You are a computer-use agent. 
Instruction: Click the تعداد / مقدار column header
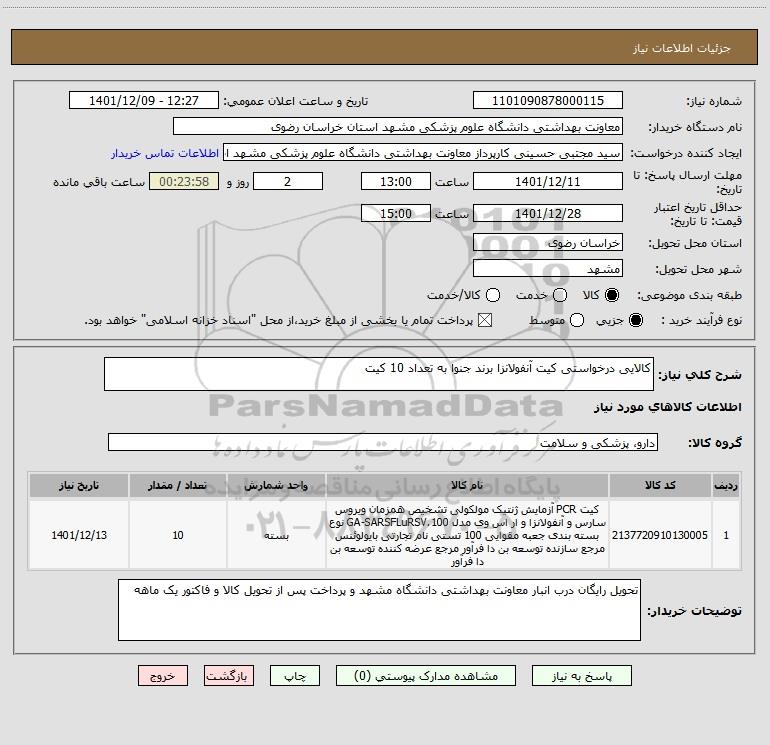(178, 485)
